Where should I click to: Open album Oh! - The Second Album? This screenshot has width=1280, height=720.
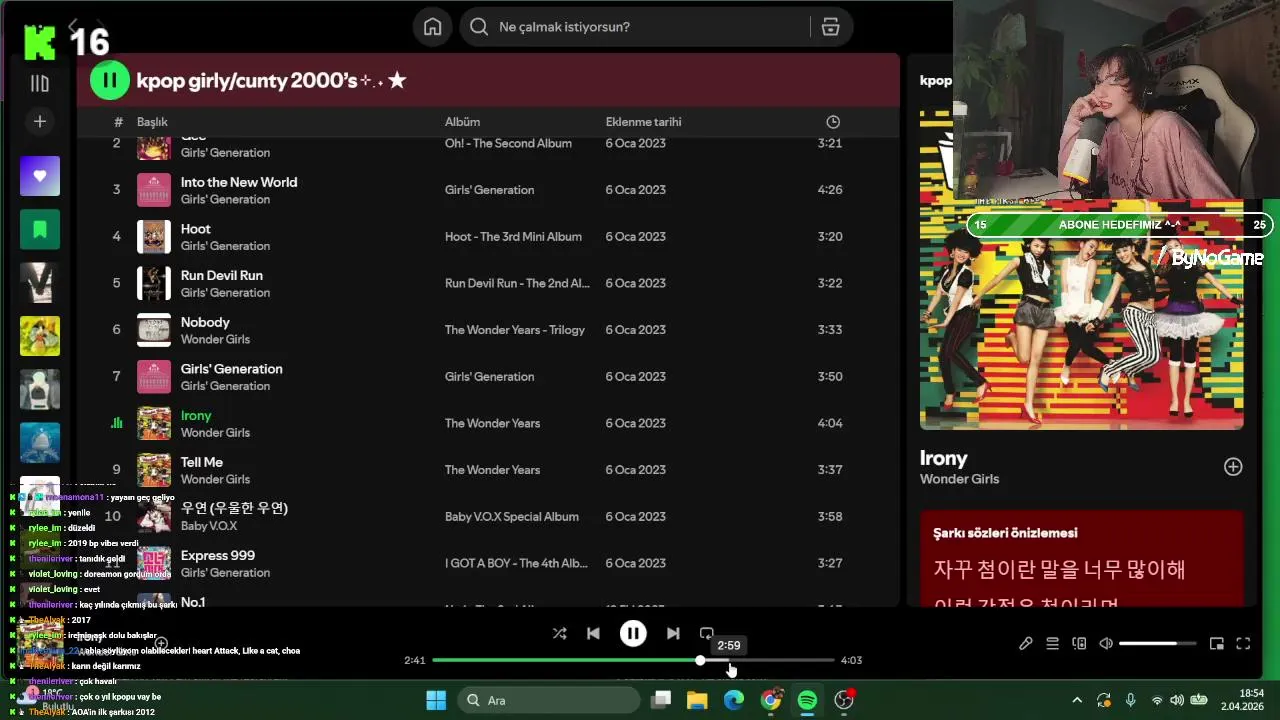[x=508, y=144]
